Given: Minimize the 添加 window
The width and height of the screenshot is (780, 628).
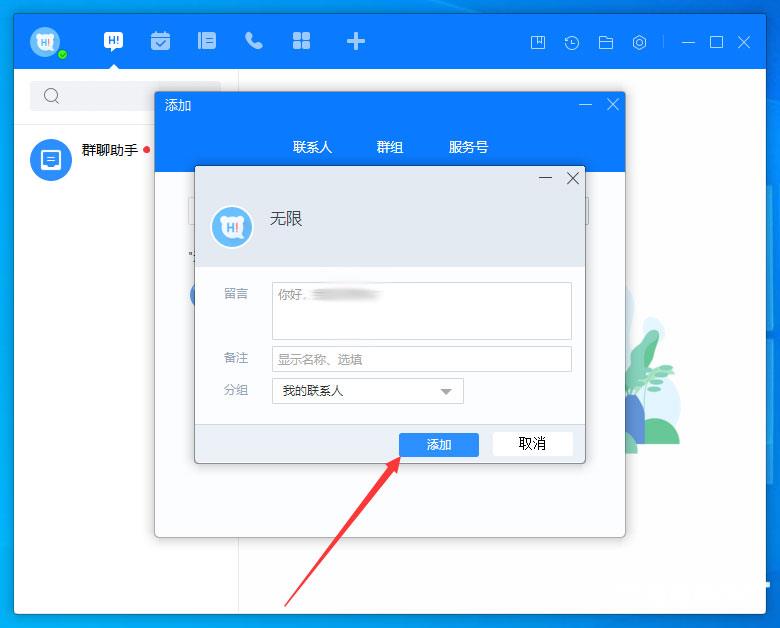Looking at the screenshot, I should [585, 105].
